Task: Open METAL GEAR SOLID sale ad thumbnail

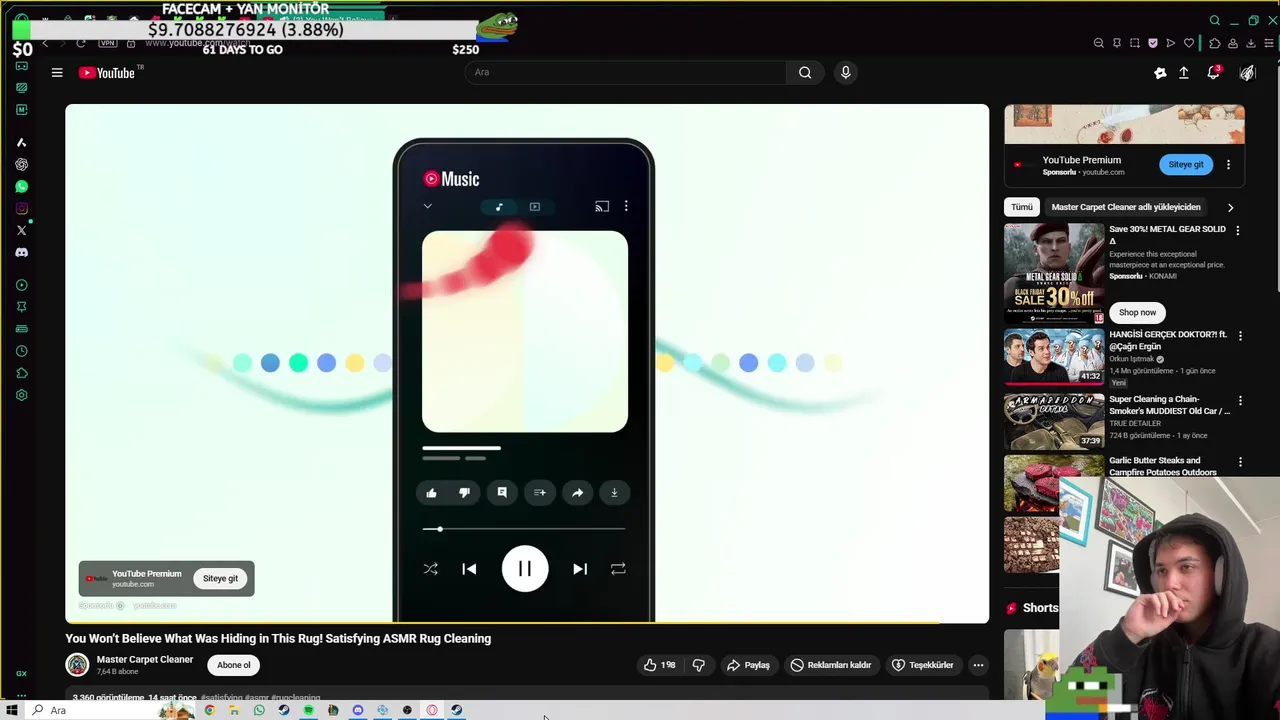Action: point(1054,272)
